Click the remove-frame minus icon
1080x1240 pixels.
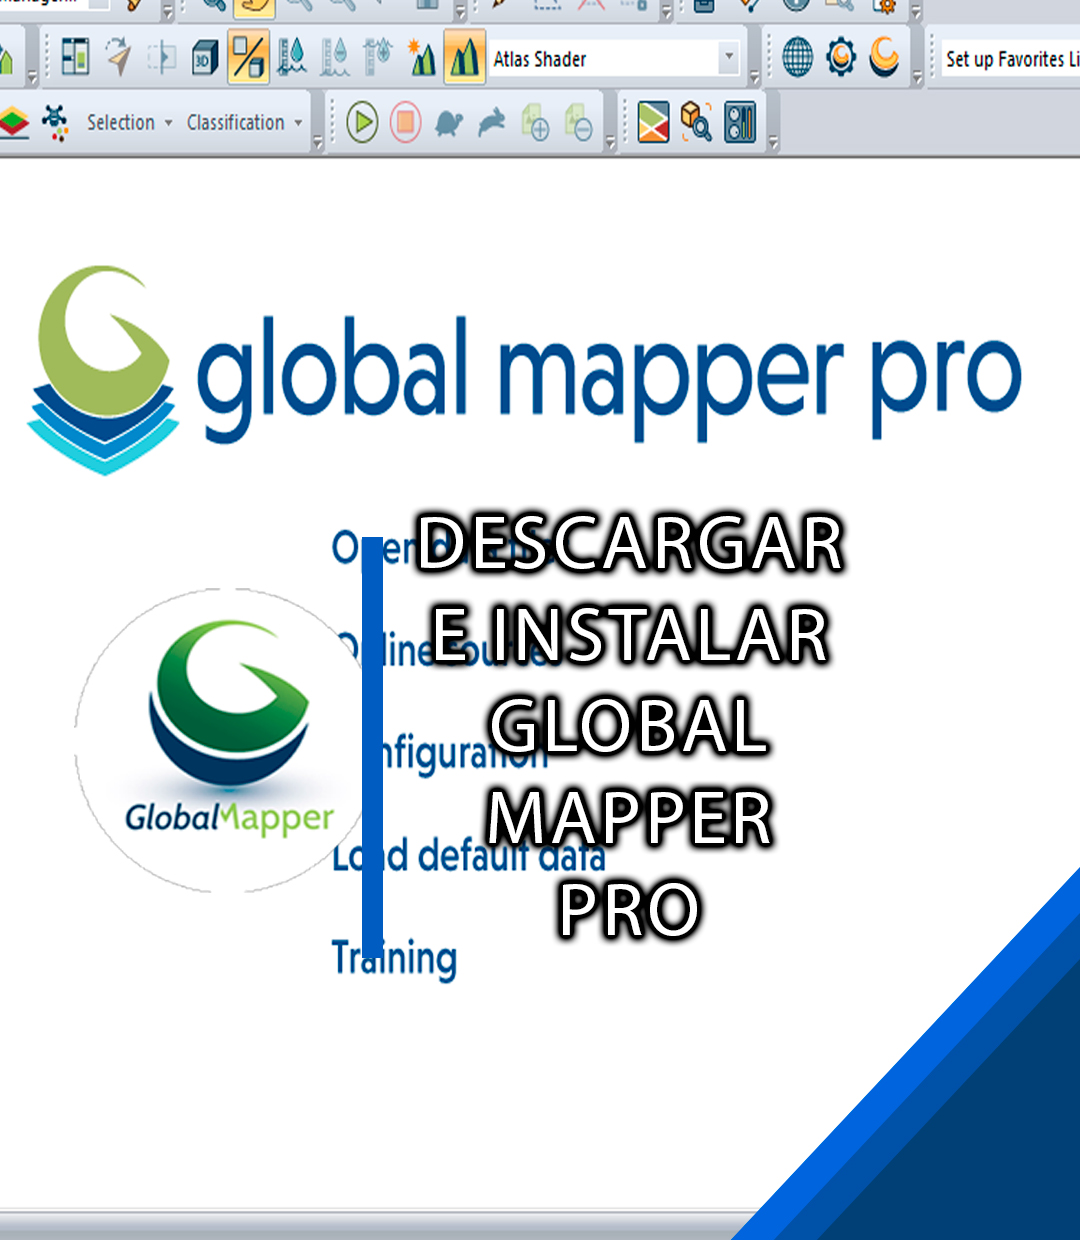[578, 123]
